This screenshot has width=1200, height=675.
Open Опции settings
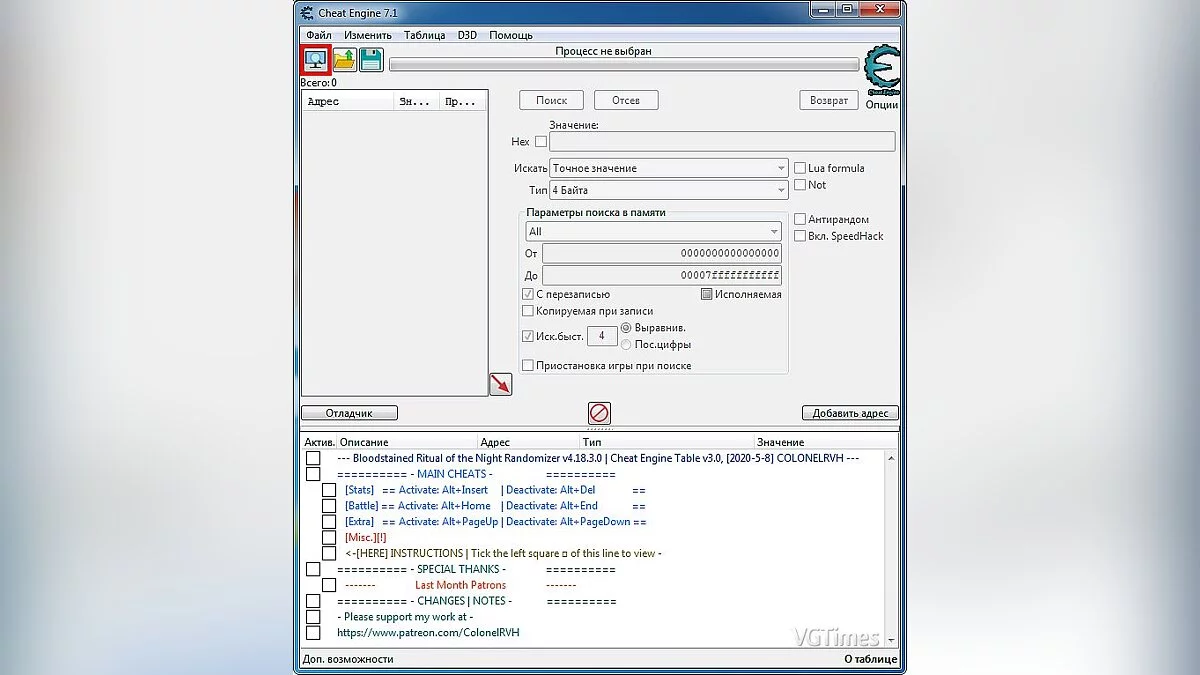[x=882, y=104]
